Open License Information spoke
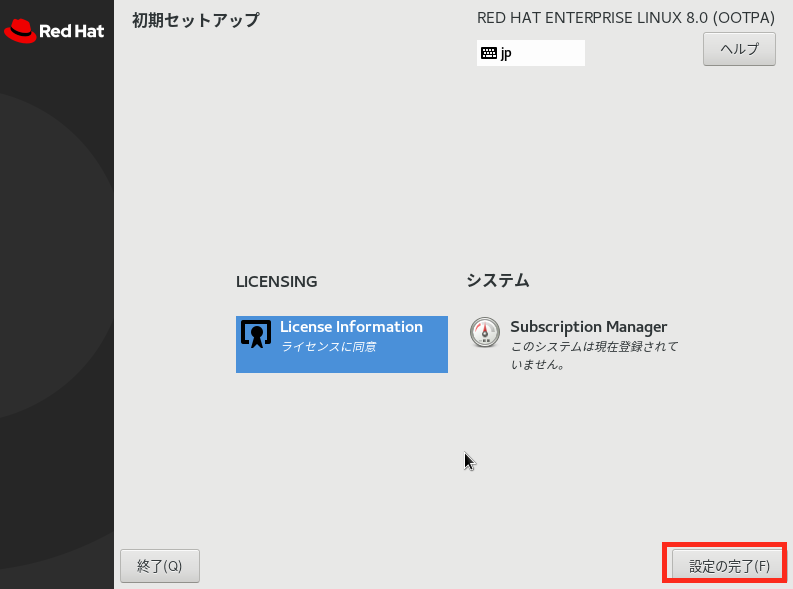 pyautogui.click(x=342, y=344)
